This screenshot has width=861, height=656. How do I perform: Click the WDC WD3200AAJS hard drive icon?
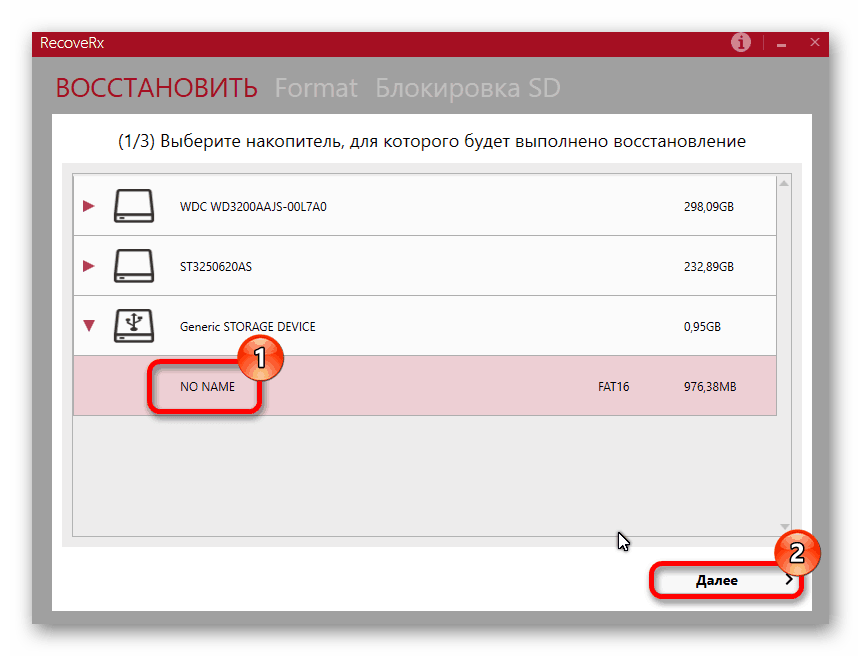pos(133,206)
